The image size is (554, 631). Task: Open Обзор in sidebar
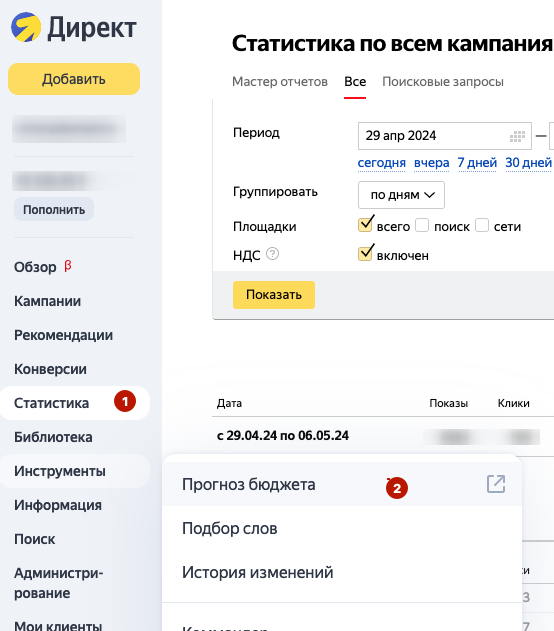(35, 267)
